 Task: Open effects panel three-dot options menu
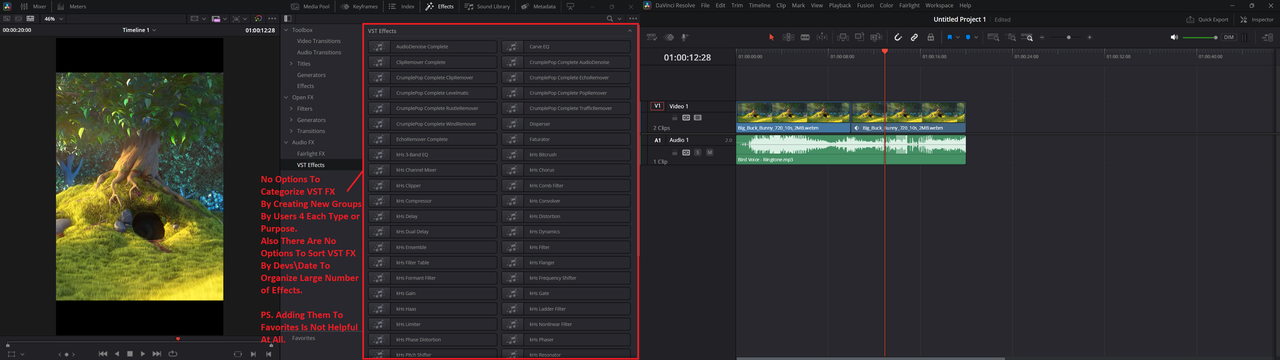633,18
